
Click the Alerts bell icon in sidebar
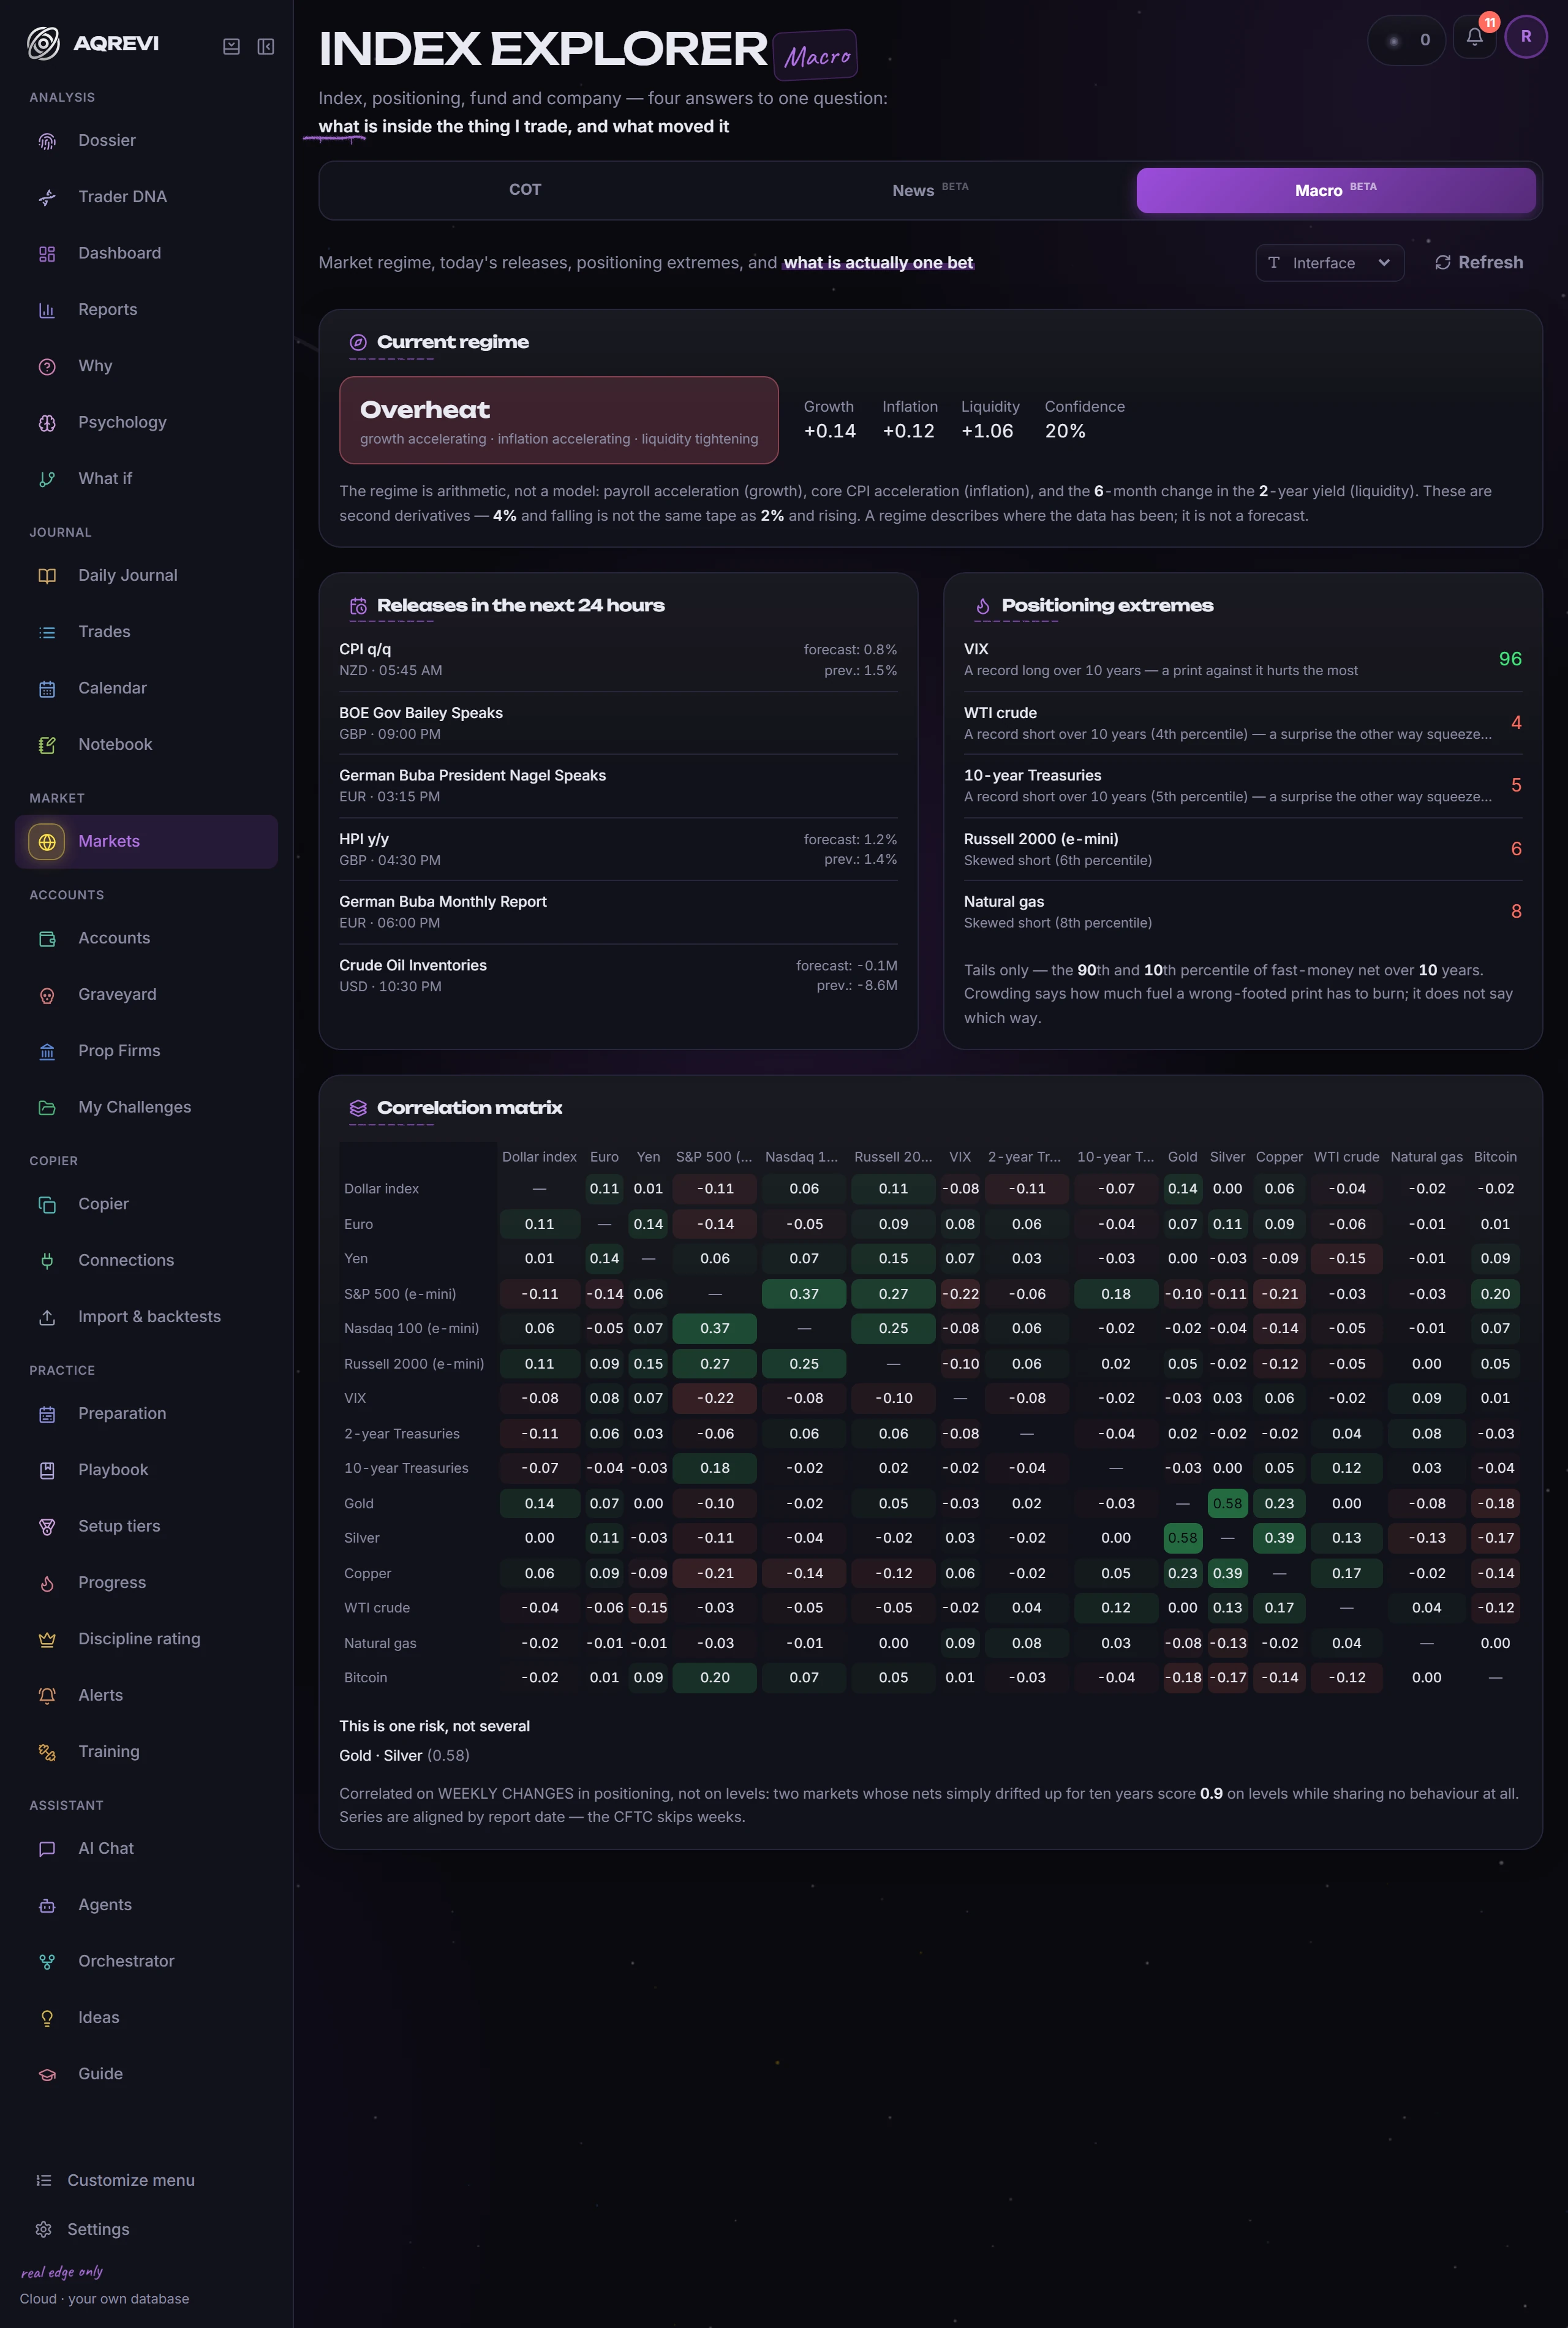[x=47, y=1696]
